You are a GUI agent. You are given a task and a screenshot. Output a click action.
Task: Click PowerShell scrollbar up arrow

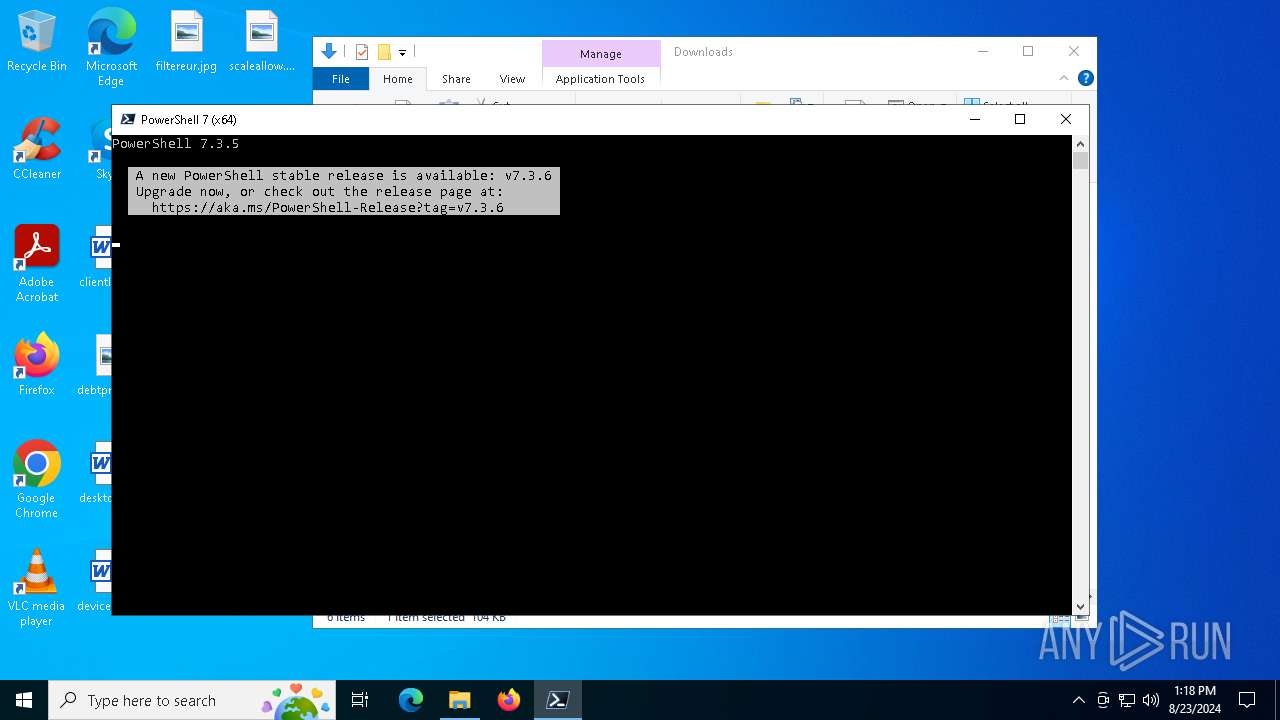click(x=1080, y=143)
